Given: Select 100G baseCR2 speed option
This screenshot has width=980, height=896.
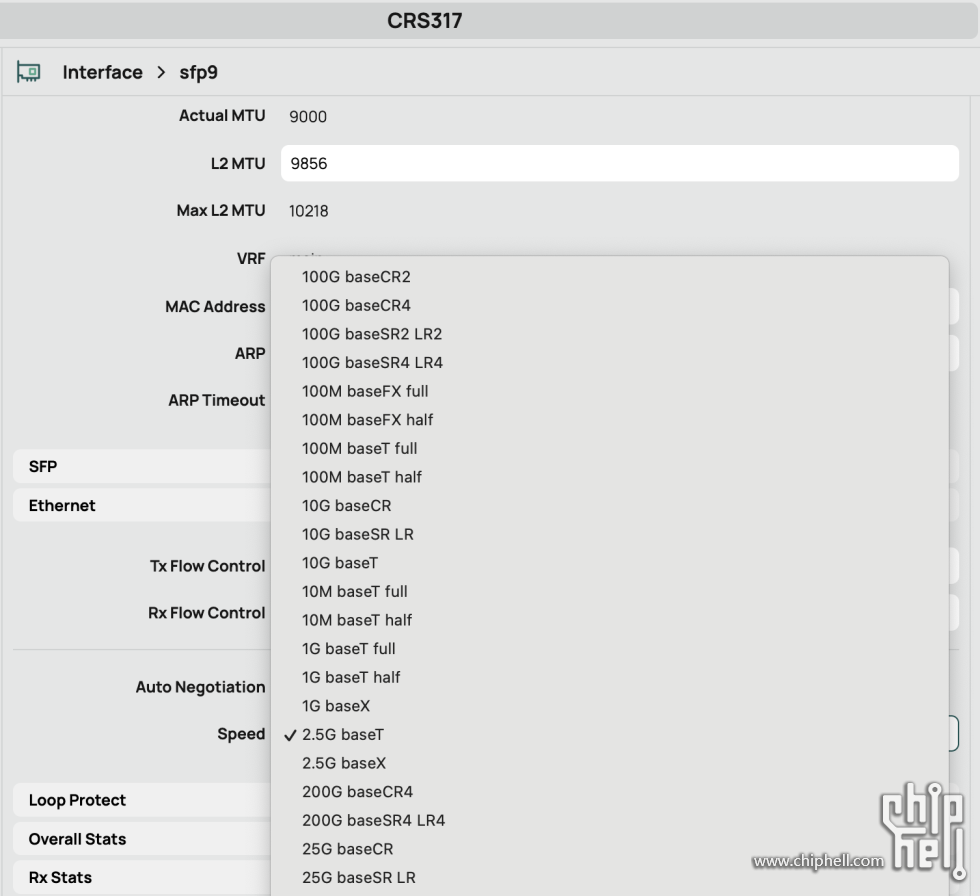Looking at the screenshot, I should click(356, 277).
